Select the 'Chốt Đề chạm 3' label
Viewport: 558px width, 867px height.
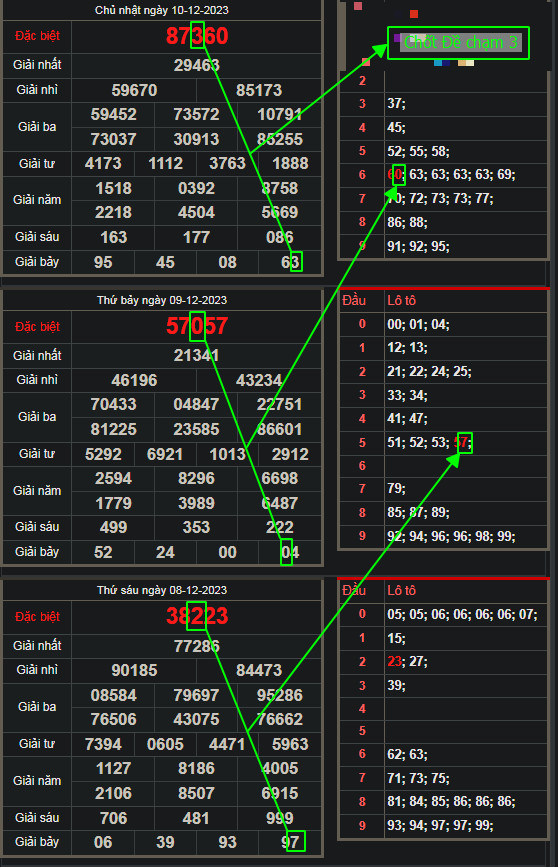461,42
